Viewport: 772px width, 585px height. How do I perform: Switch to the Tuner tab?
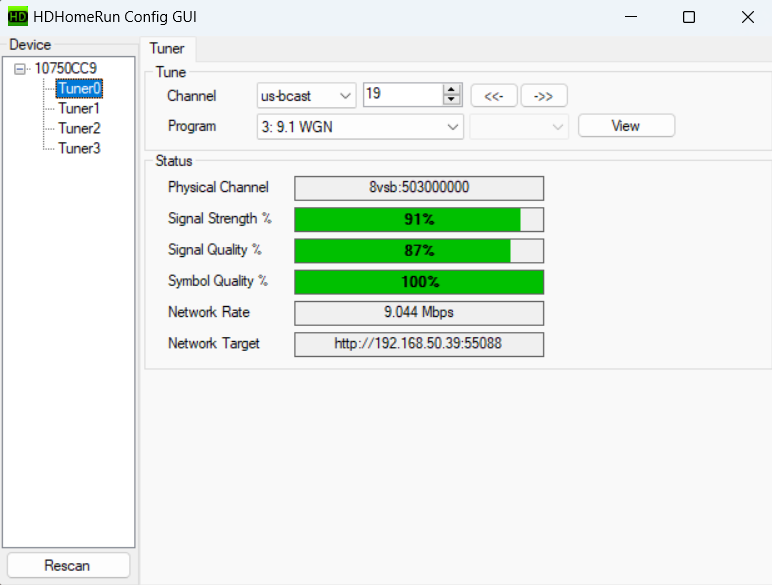(167, 49)
